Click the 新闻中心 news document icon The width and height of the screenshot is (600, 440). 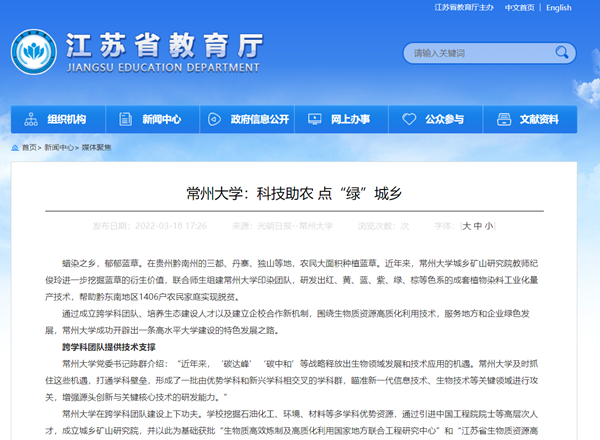point(126,119)
